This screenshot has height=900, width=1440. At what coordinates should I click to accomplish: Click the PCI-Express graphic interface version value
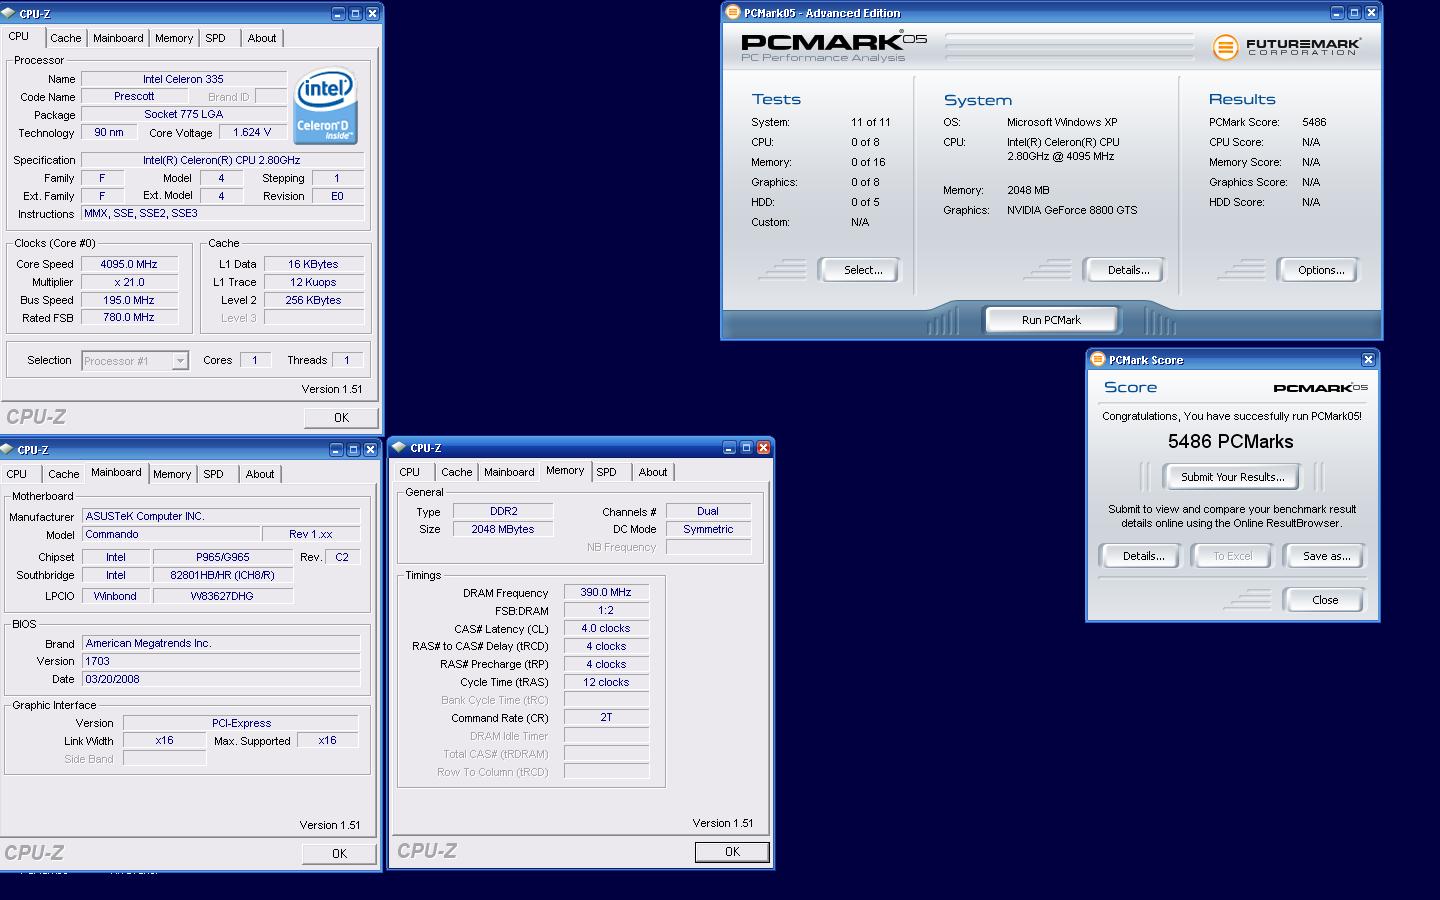point(241,724)
